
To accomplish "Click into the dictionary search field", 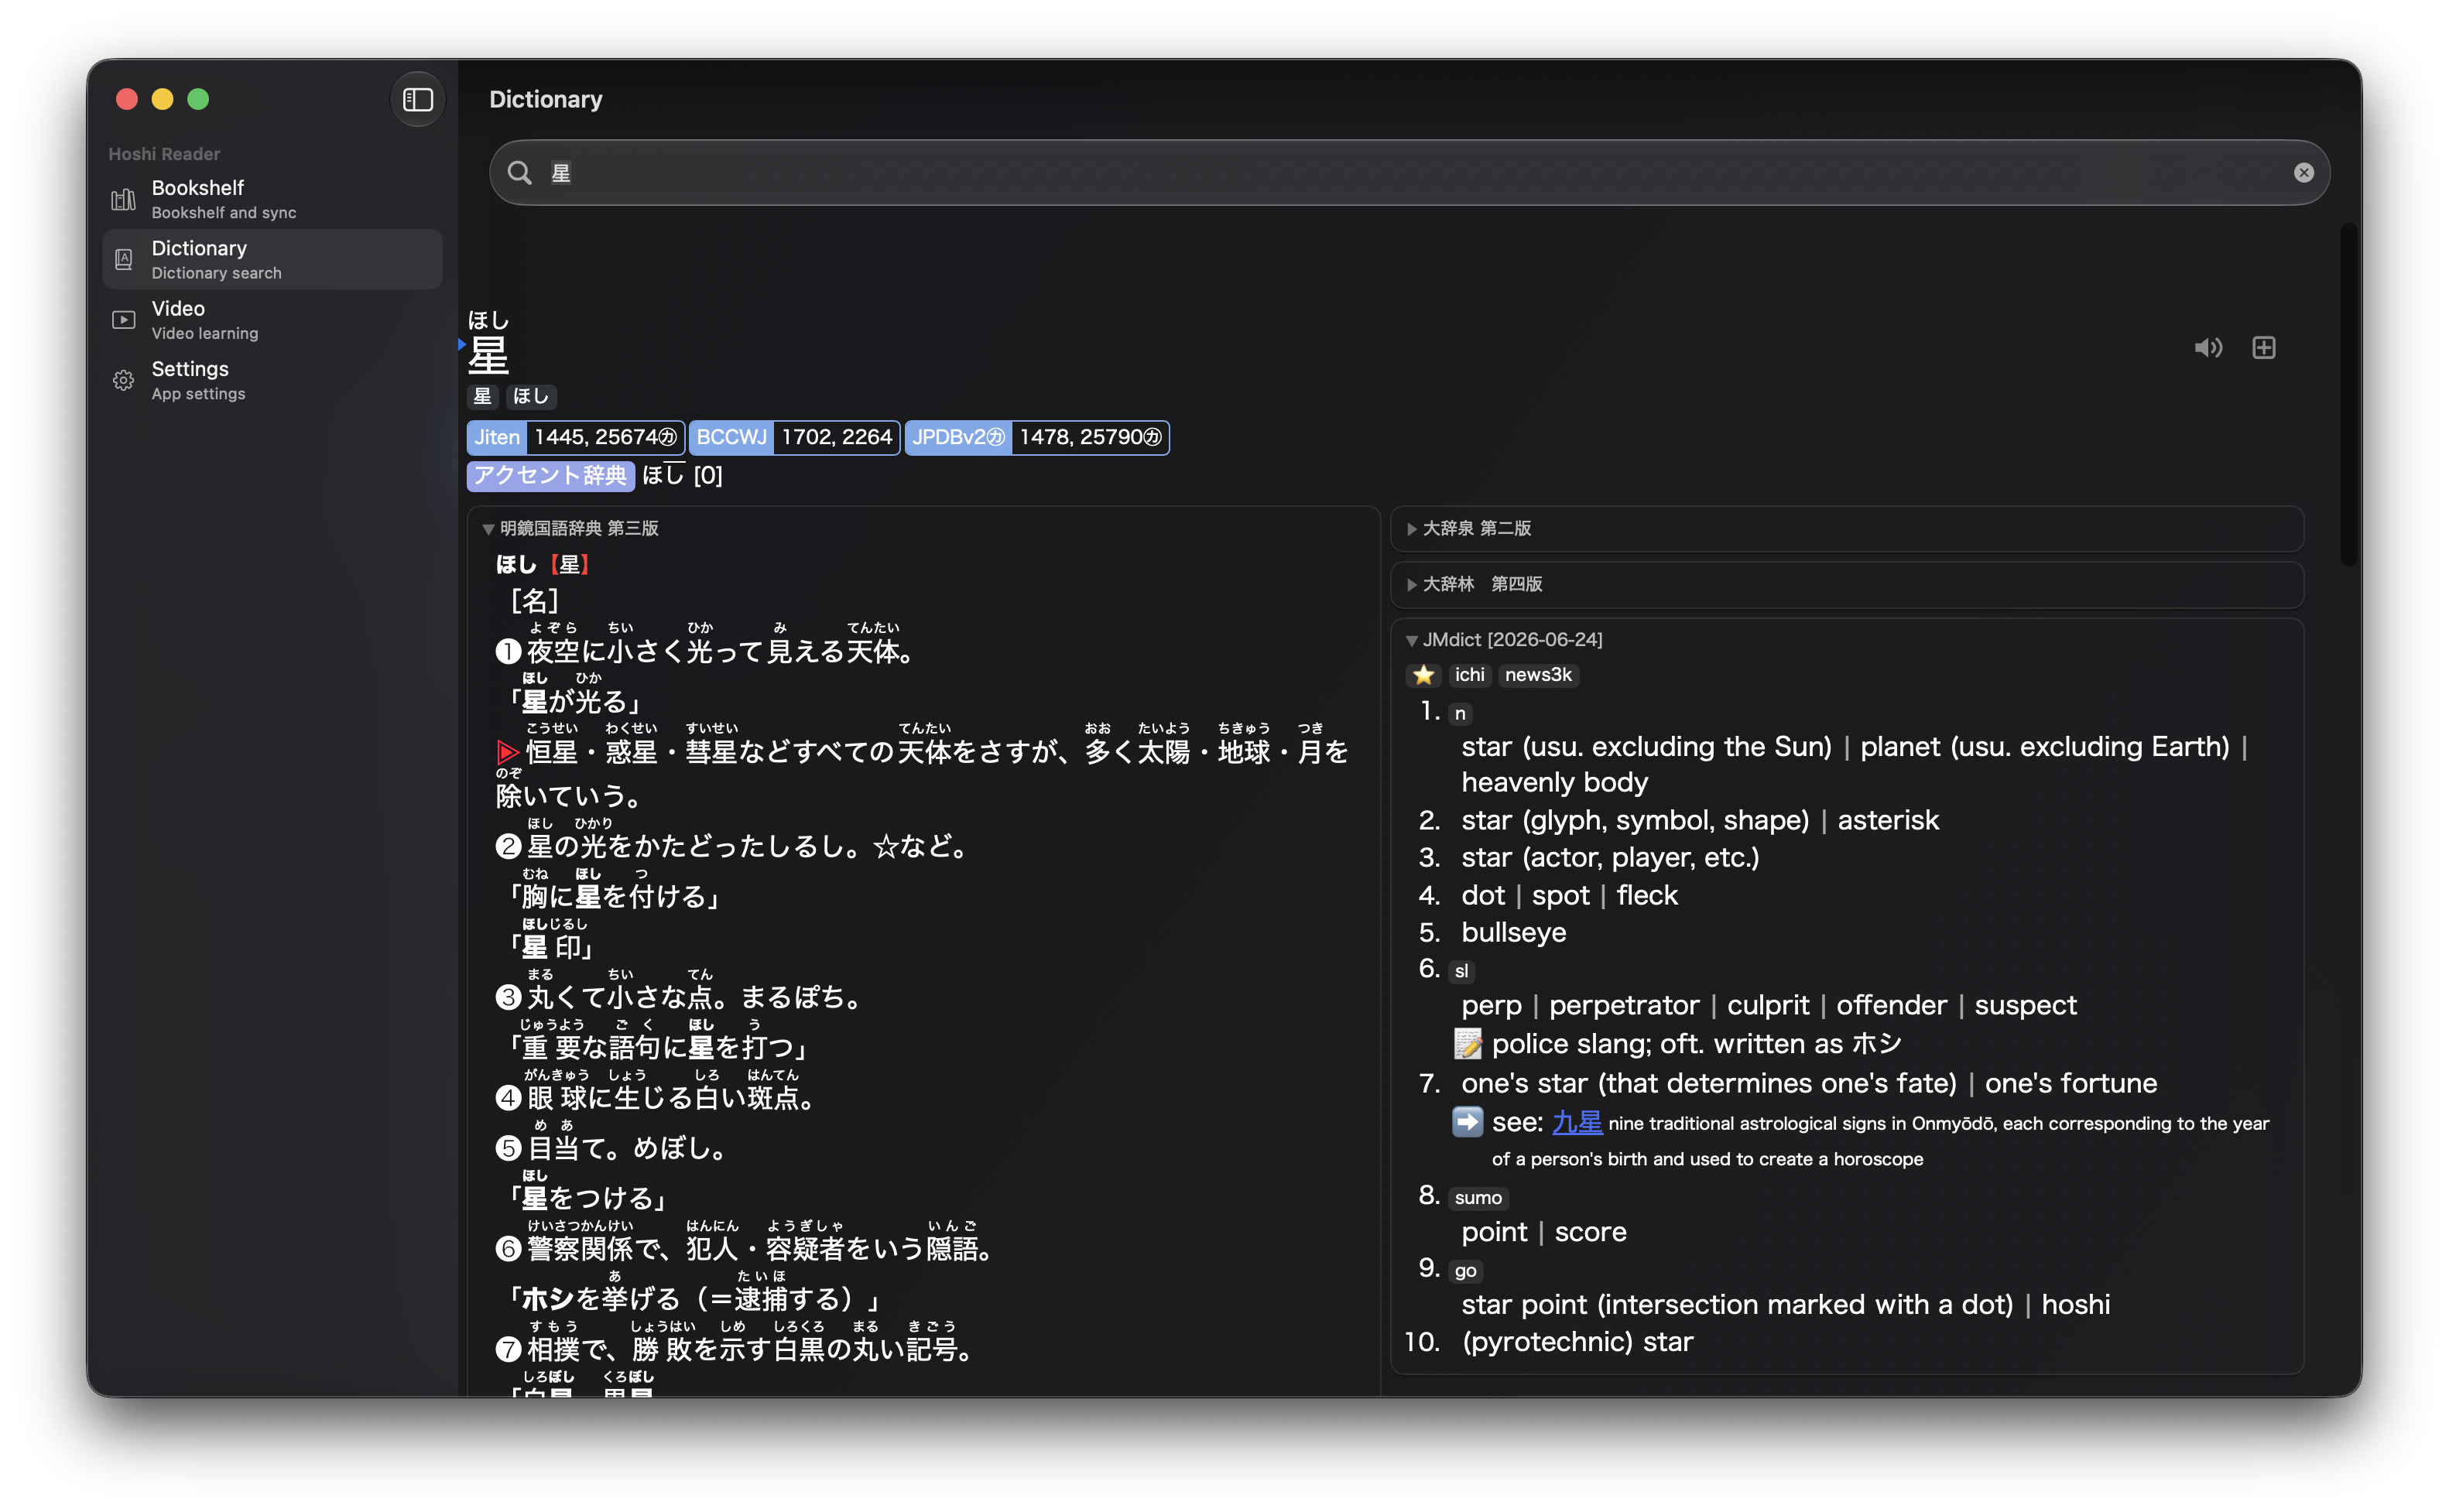I will click(x=1409, y=173).
